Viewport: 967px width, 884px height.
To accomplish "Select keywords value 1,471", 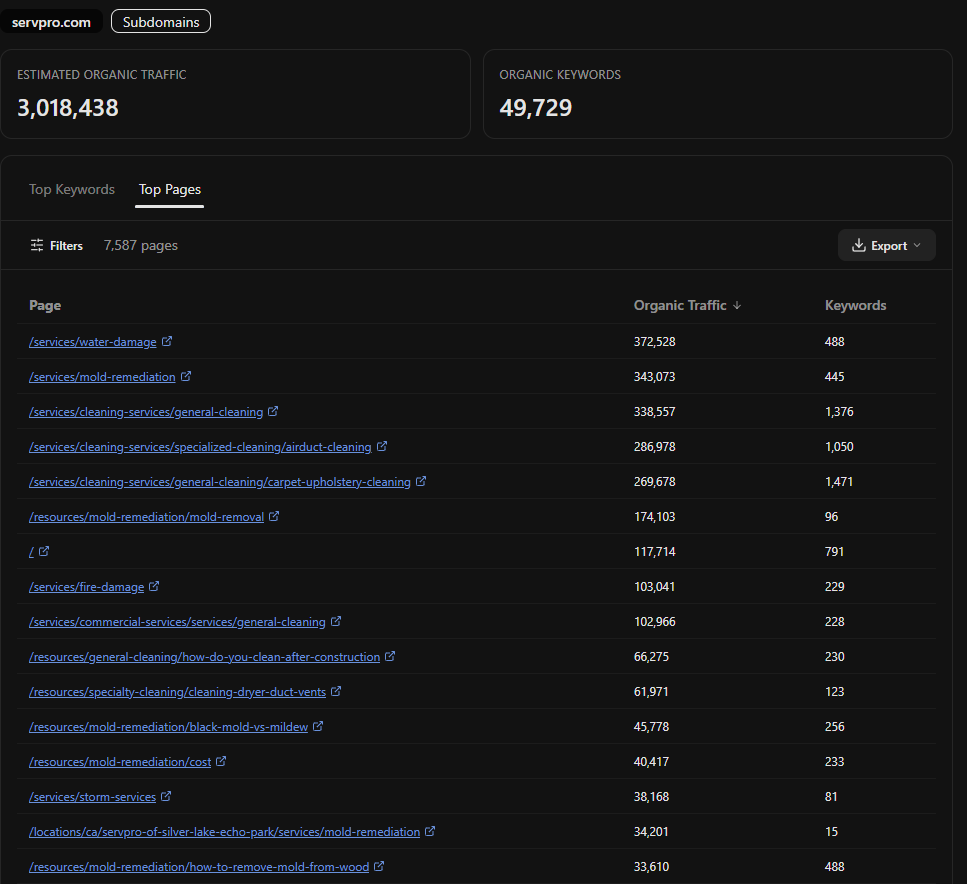I will tap(839, 482).
